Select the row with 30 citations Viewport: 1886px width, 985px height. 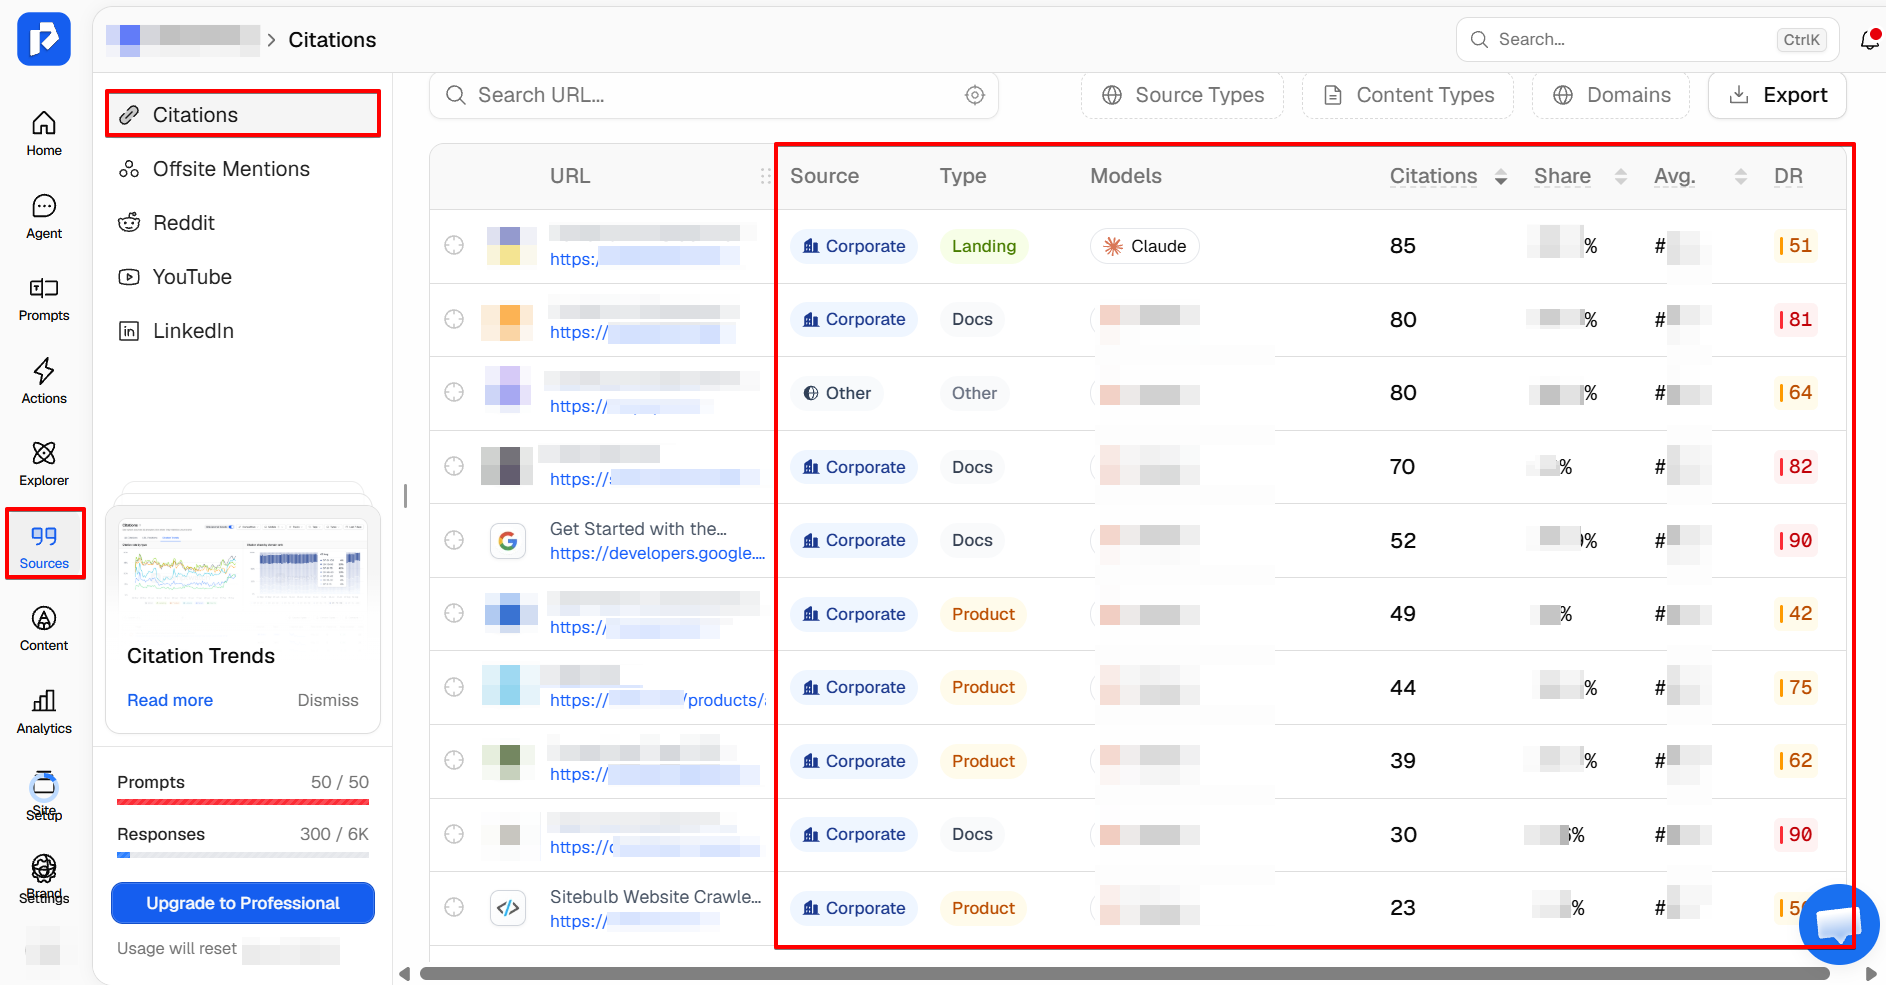[x=454, y=834]
